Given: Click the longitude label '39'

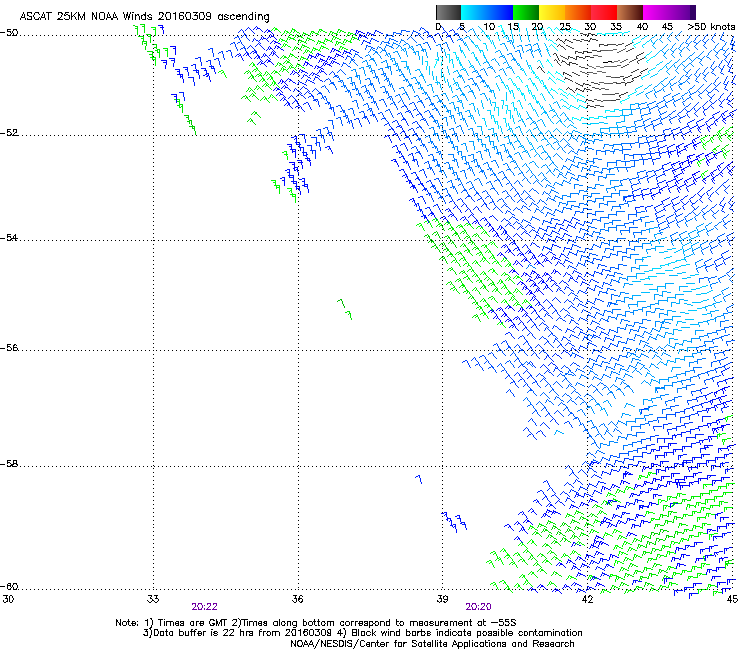Looking at the screenshot, I should pos(442,599).
